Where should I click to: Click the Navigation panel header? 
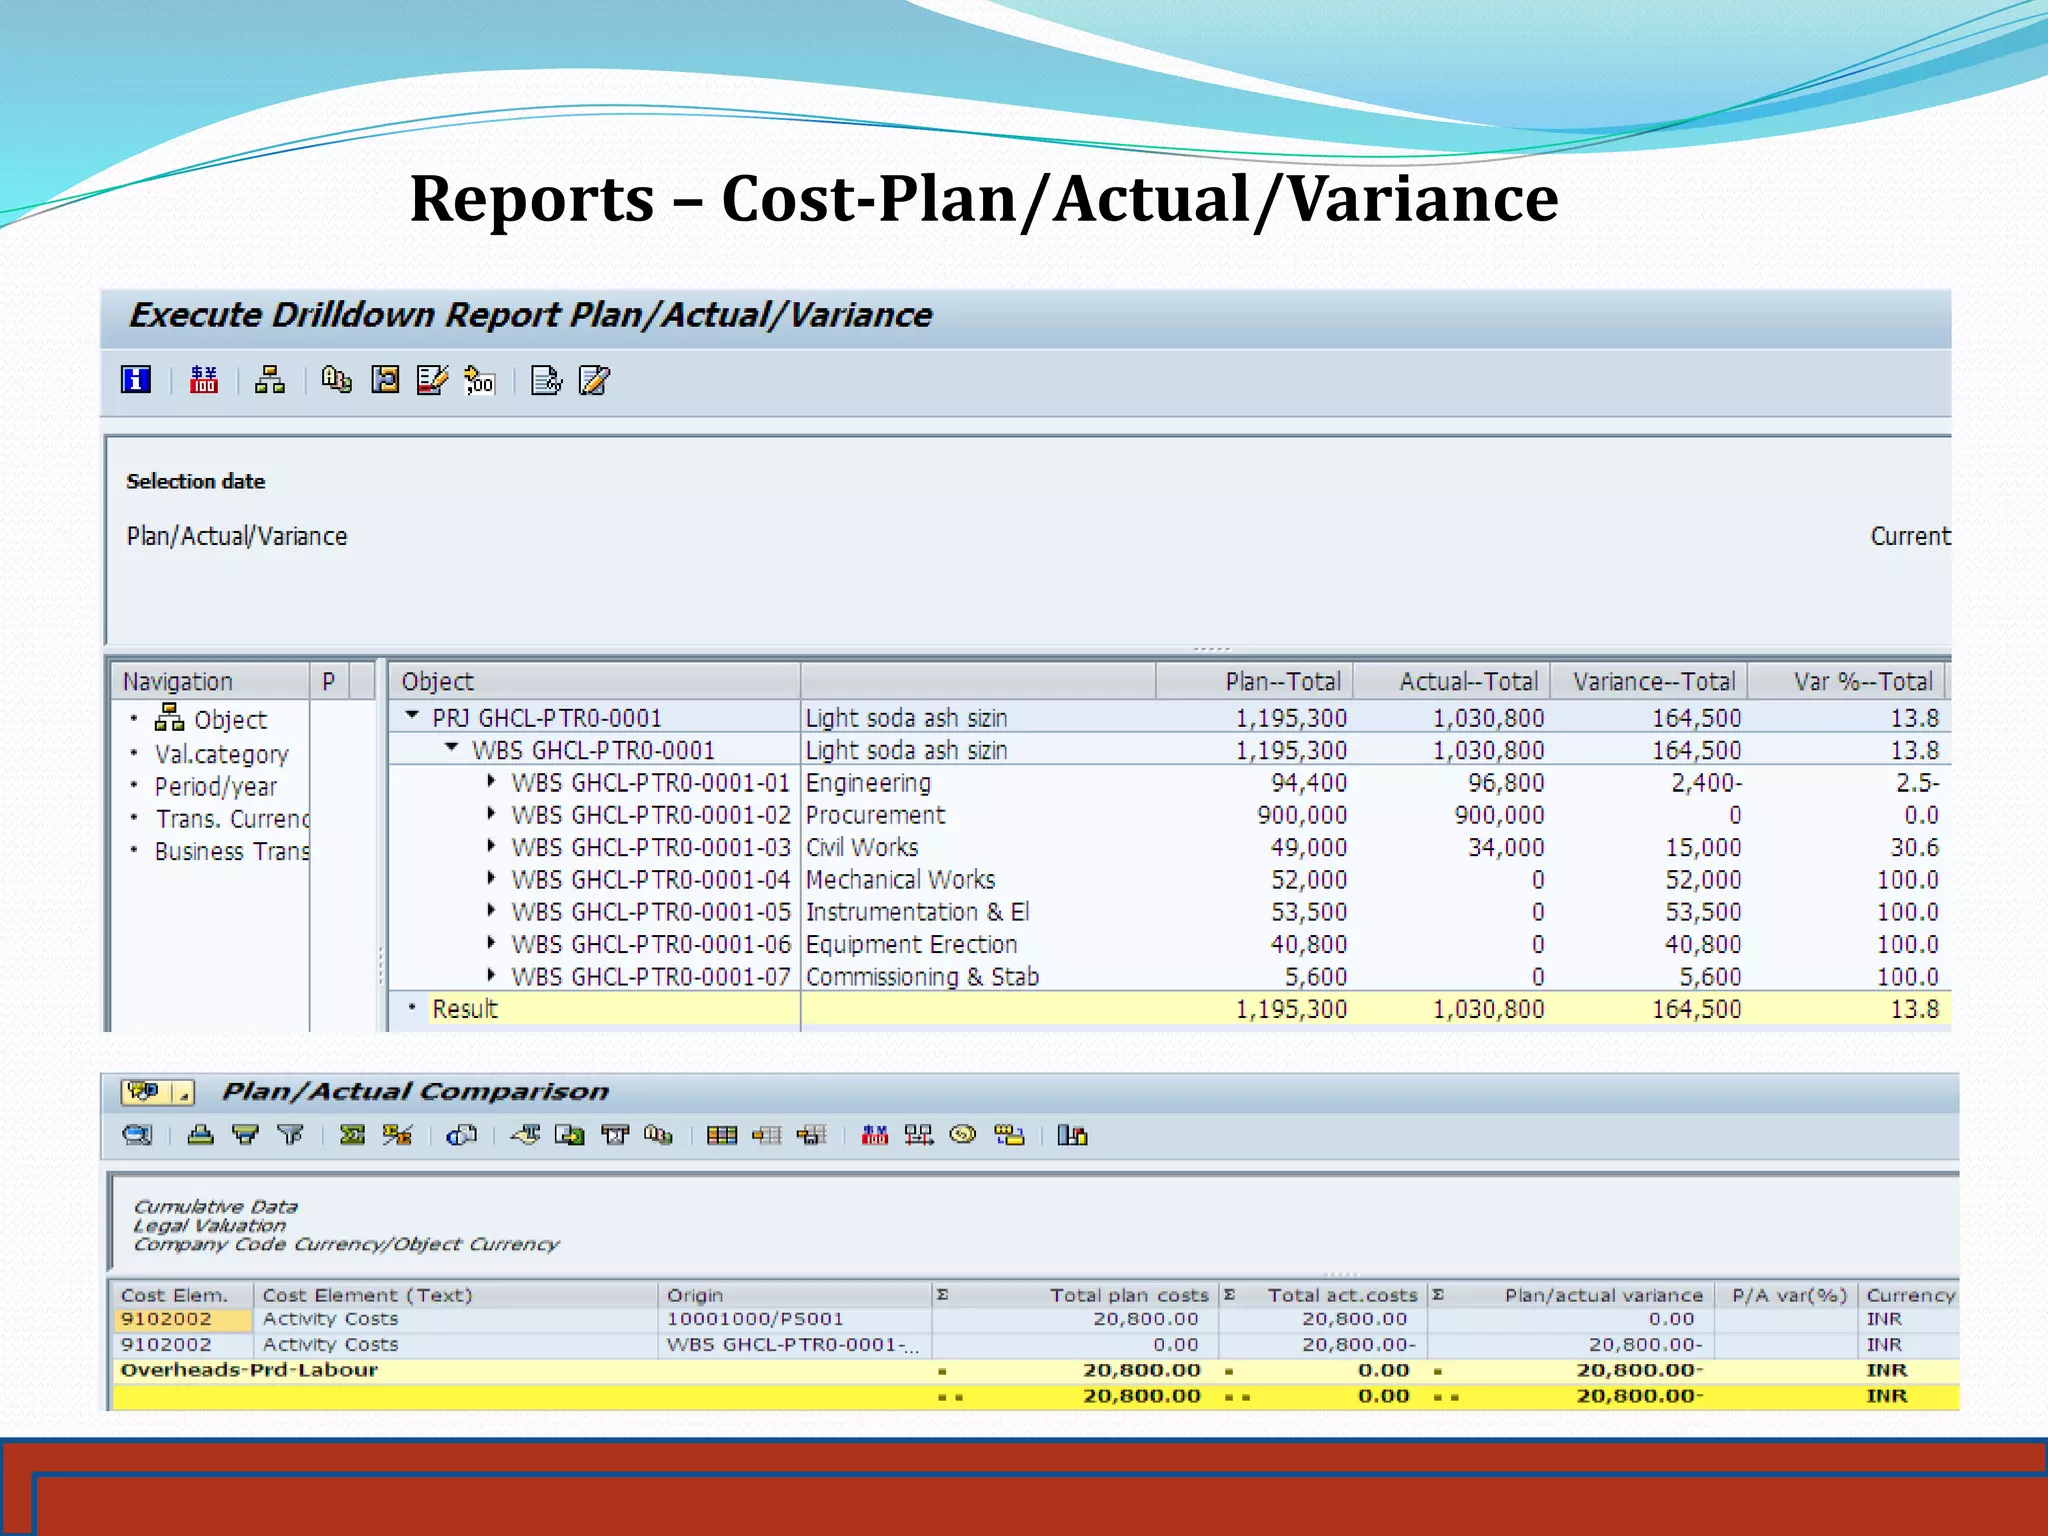point(210,682)
